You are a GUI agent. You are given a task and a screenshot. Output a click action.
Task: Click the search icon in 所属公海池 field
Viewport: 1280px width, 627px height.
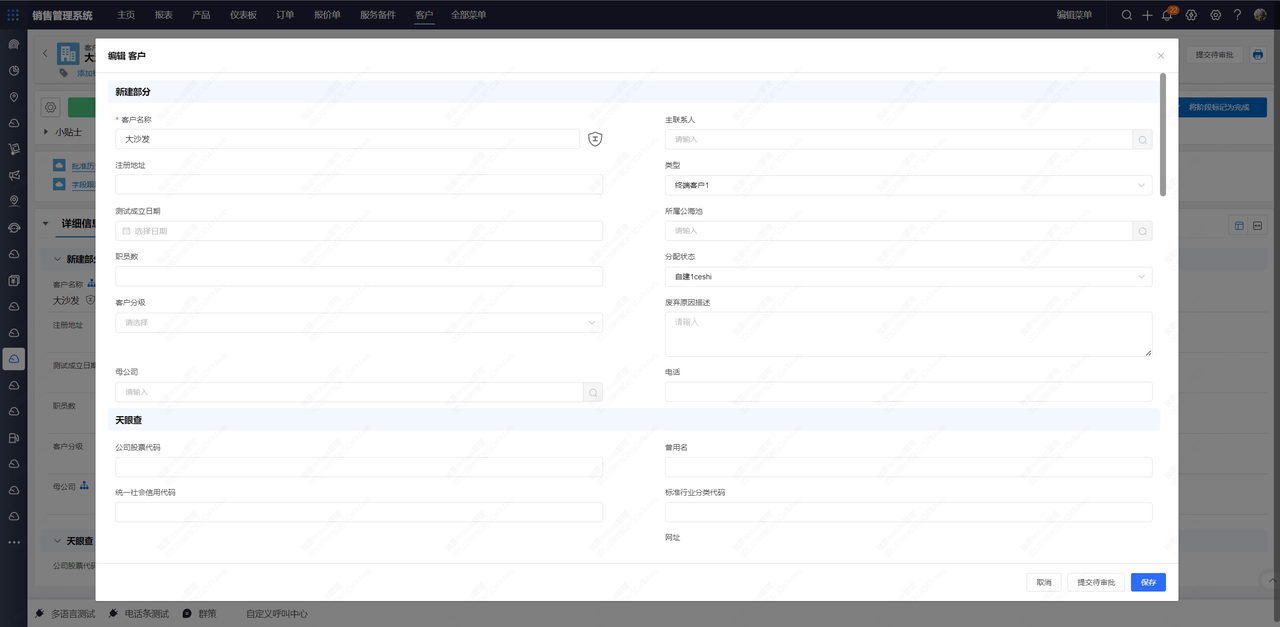click(x=1142, y=231)
